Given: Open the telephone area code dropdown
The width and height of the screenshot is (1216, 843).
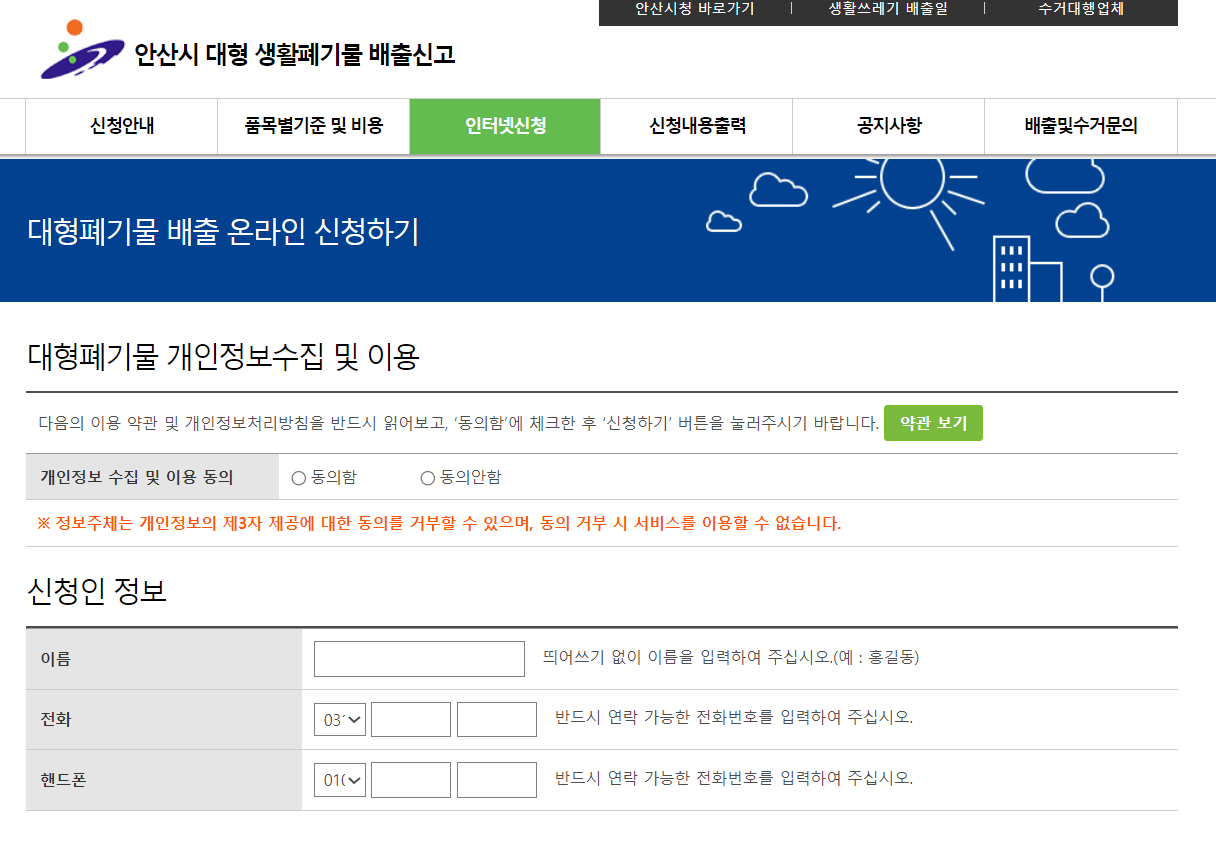Looking at the screenshot, I should 339,719.
